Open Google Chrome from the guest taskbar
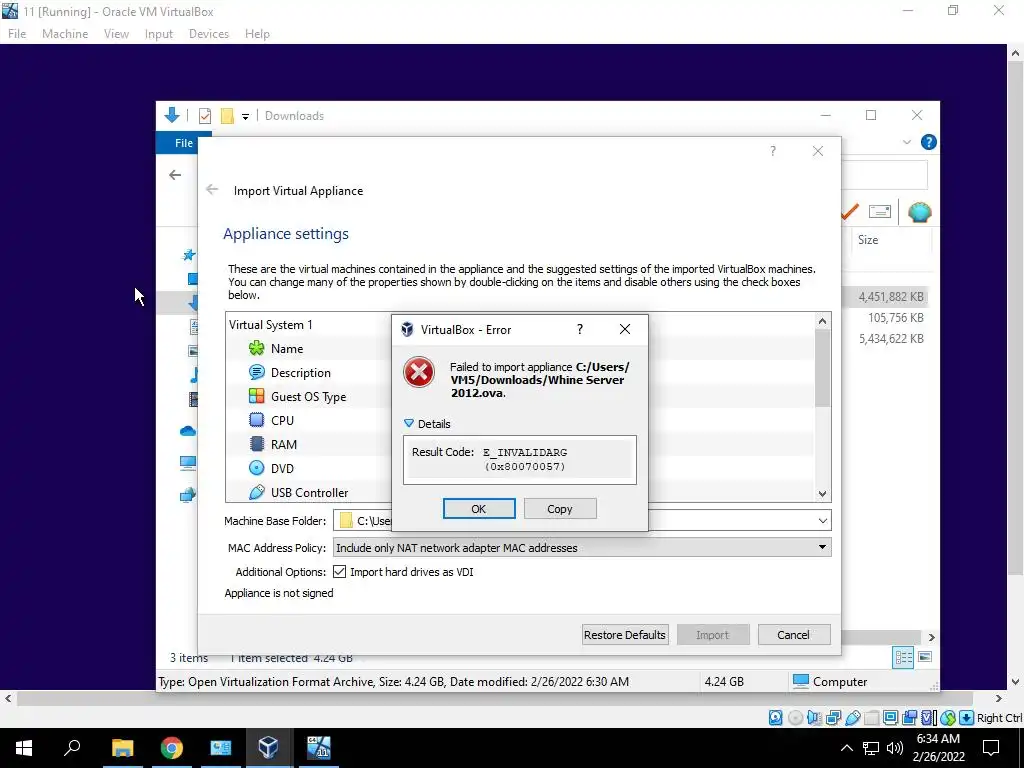This screenshot has width=1024, height=768. (171, 748)
